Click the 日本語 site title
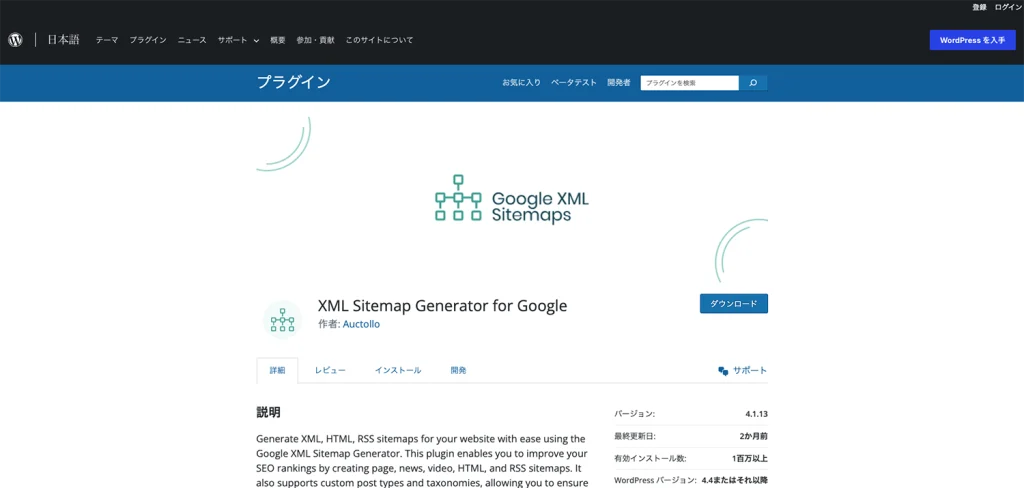This screenshot has height=488, width=1024. point(63,40)
